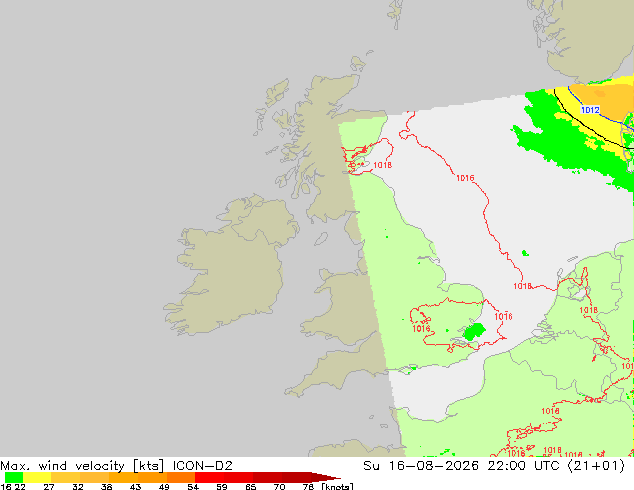Click the '49' legend scale value

[x=164, y=487]
